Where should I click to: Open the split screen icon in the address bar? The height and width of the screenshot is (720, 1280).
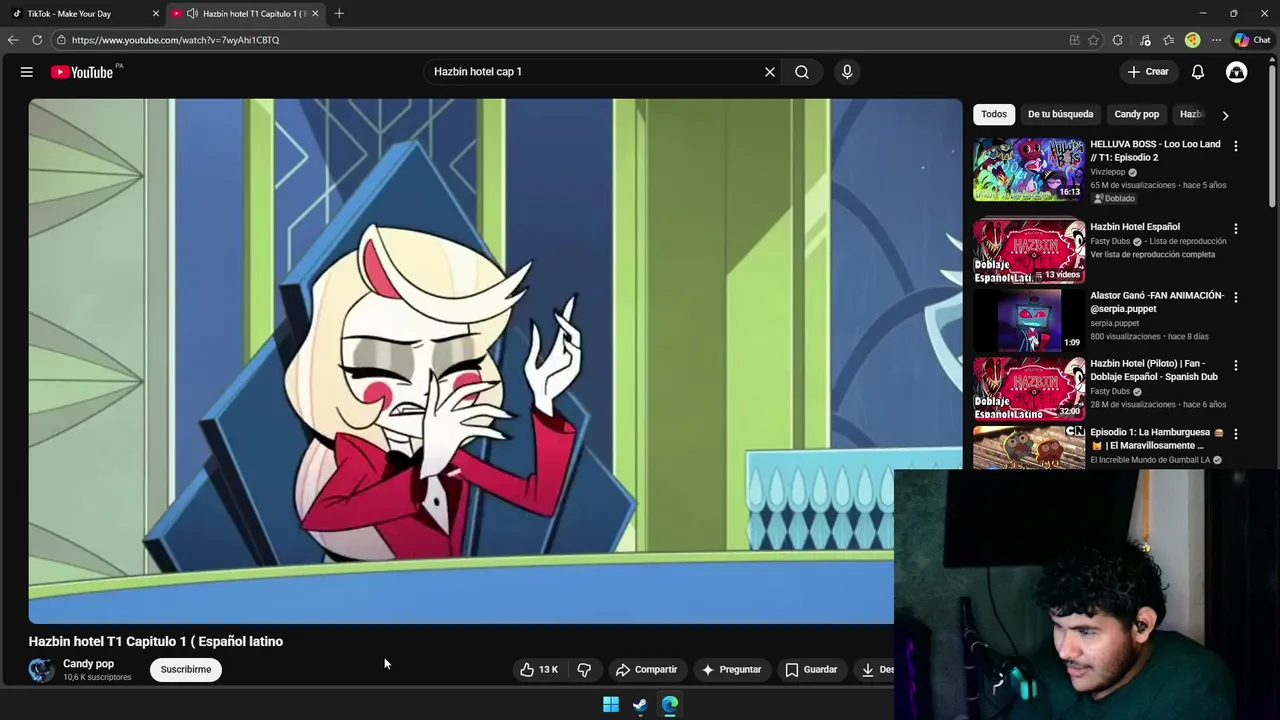point(1074,40)
